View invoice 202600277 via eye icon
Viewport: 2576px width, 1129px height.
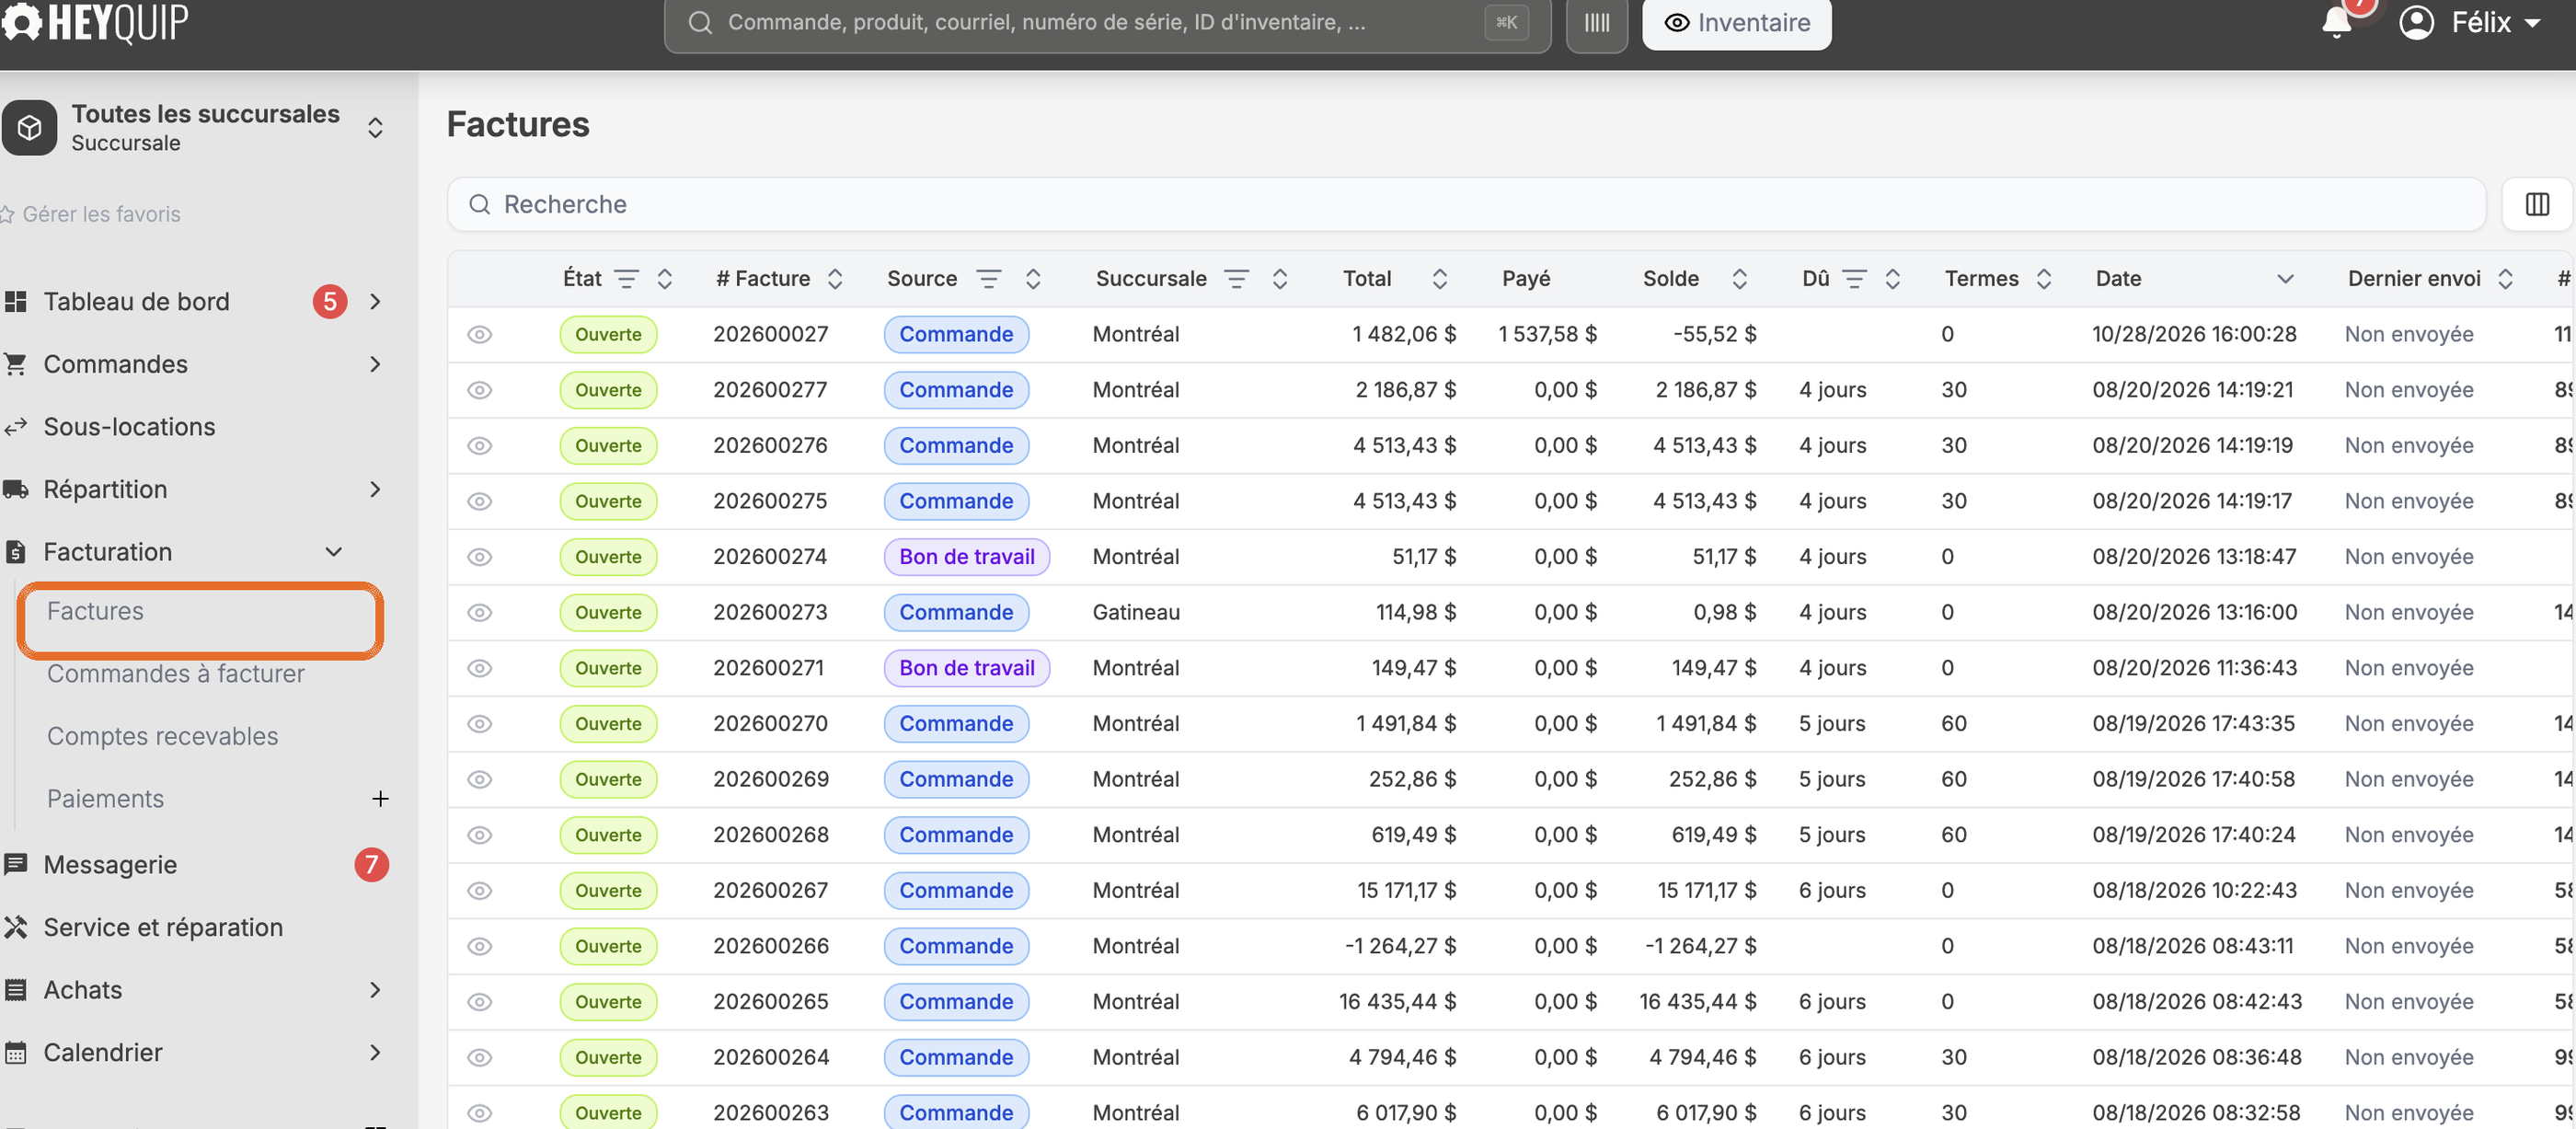[479, 390]
